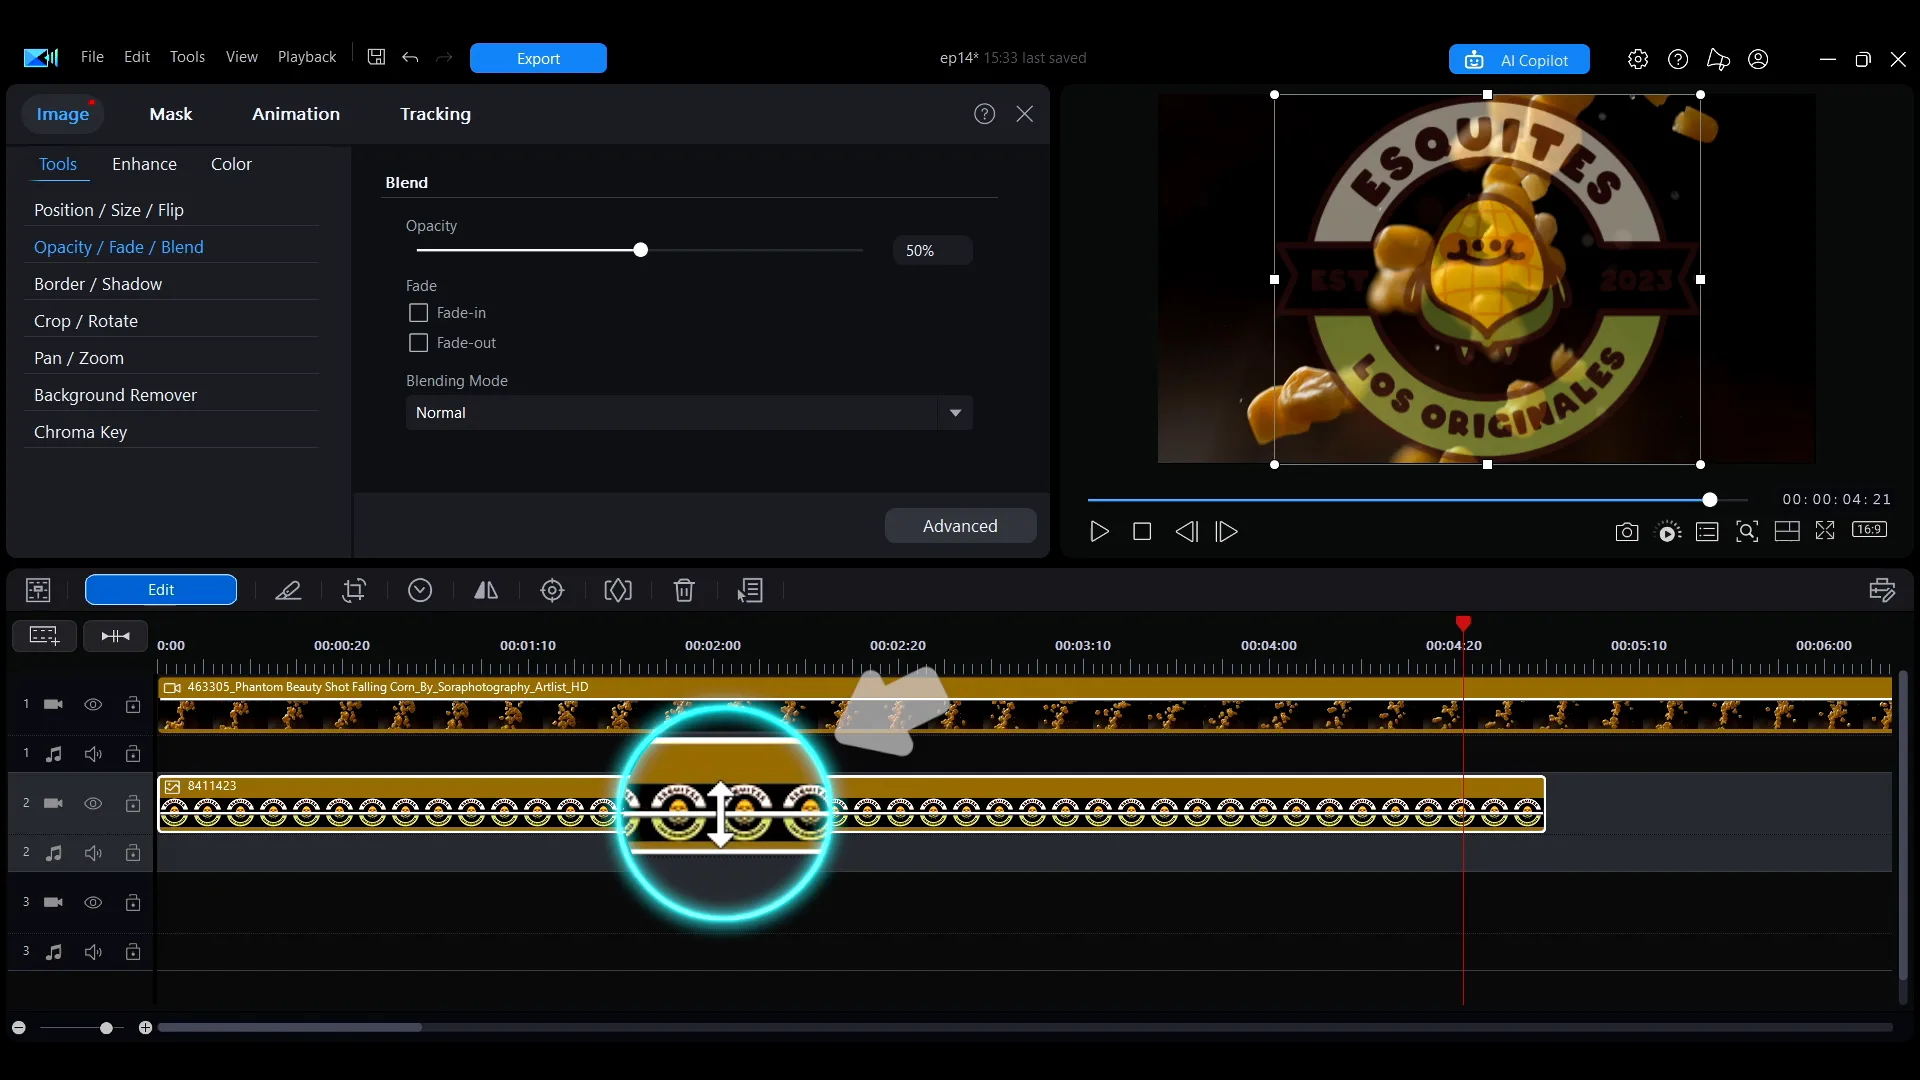
Task: Close the Image editing panel
Action: pyautogui.click(x=1025, y=114)
